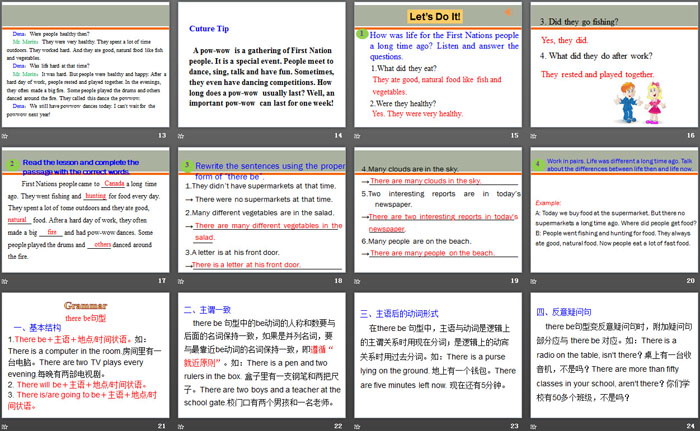
Task: Click the slide number 14 label
Action: tap(338, 135)
